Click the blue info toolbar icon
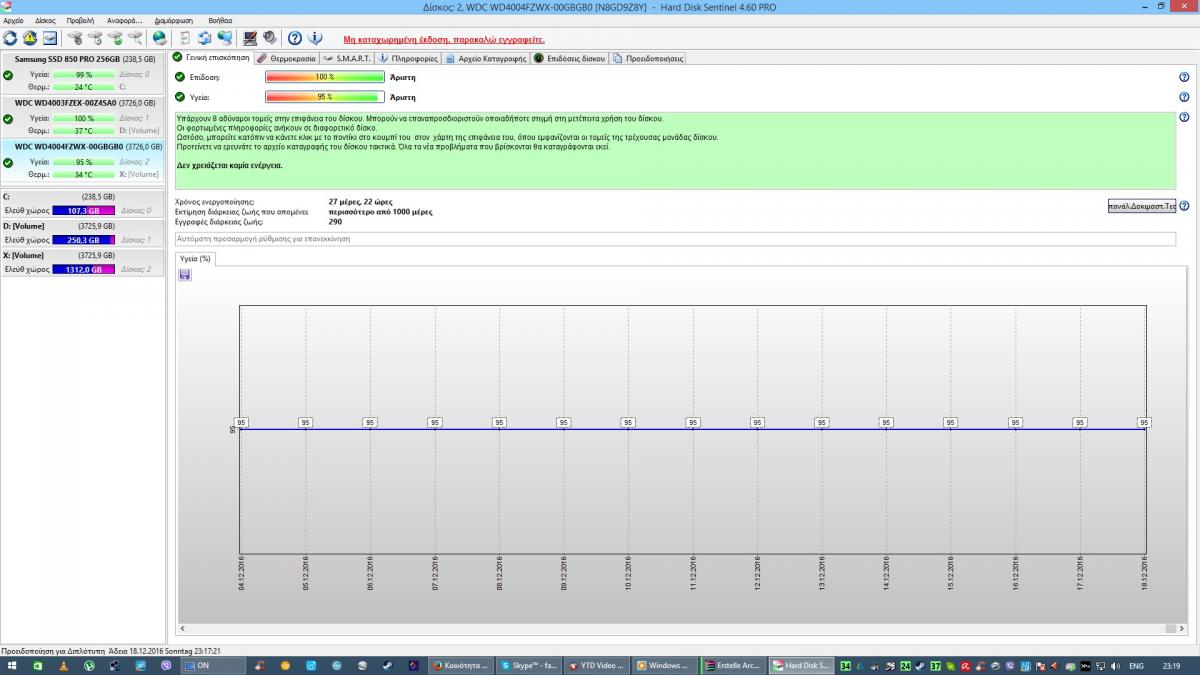The height and width of the screenshot is (675, 1200). tap(315, 38)
